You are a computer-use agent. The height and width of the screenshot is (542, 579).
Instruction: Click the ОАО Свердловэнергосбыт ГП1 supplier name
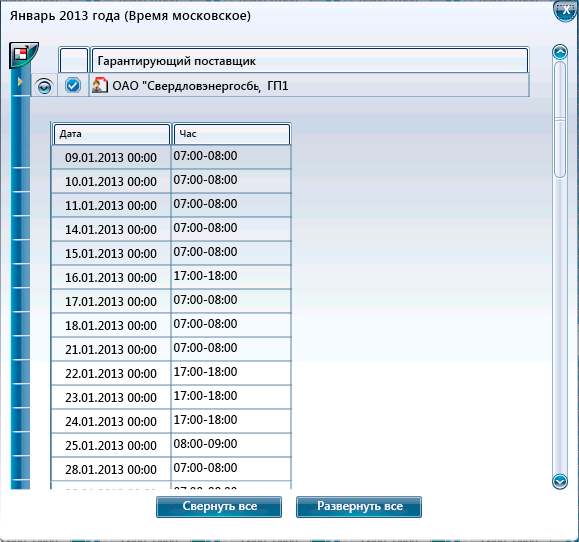[x=200, y=86]
